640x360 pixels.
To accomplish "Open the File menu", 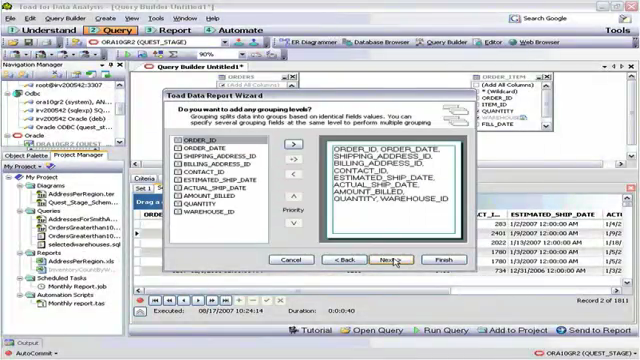I will pos(10,18).
